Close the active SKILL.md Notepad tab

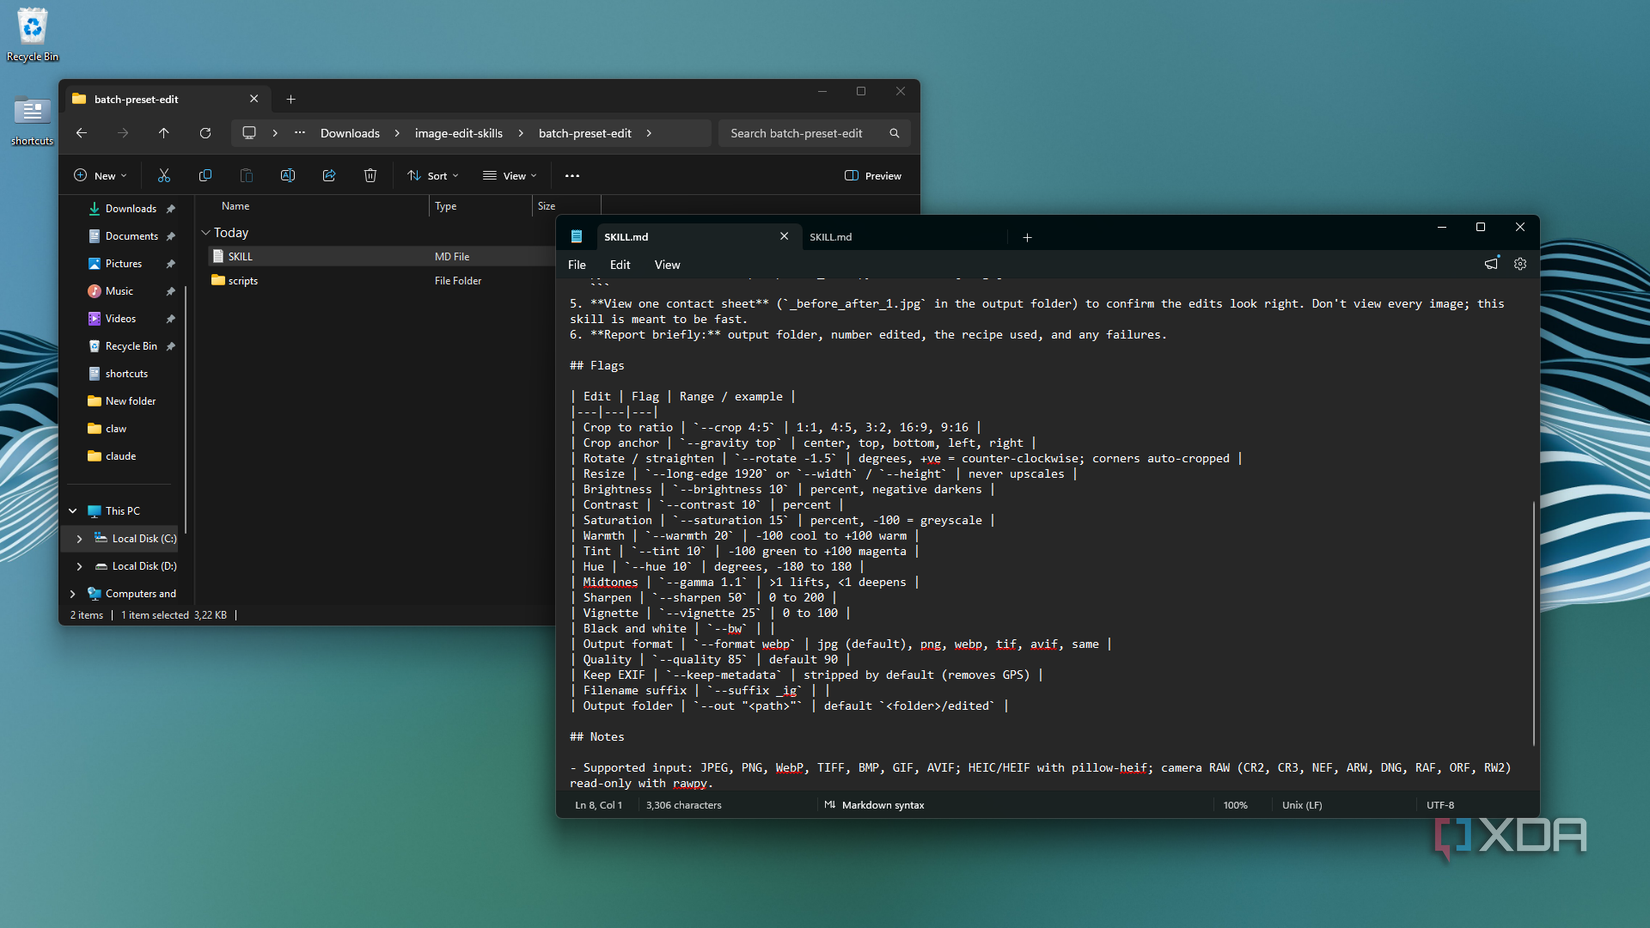click(784, 237)
